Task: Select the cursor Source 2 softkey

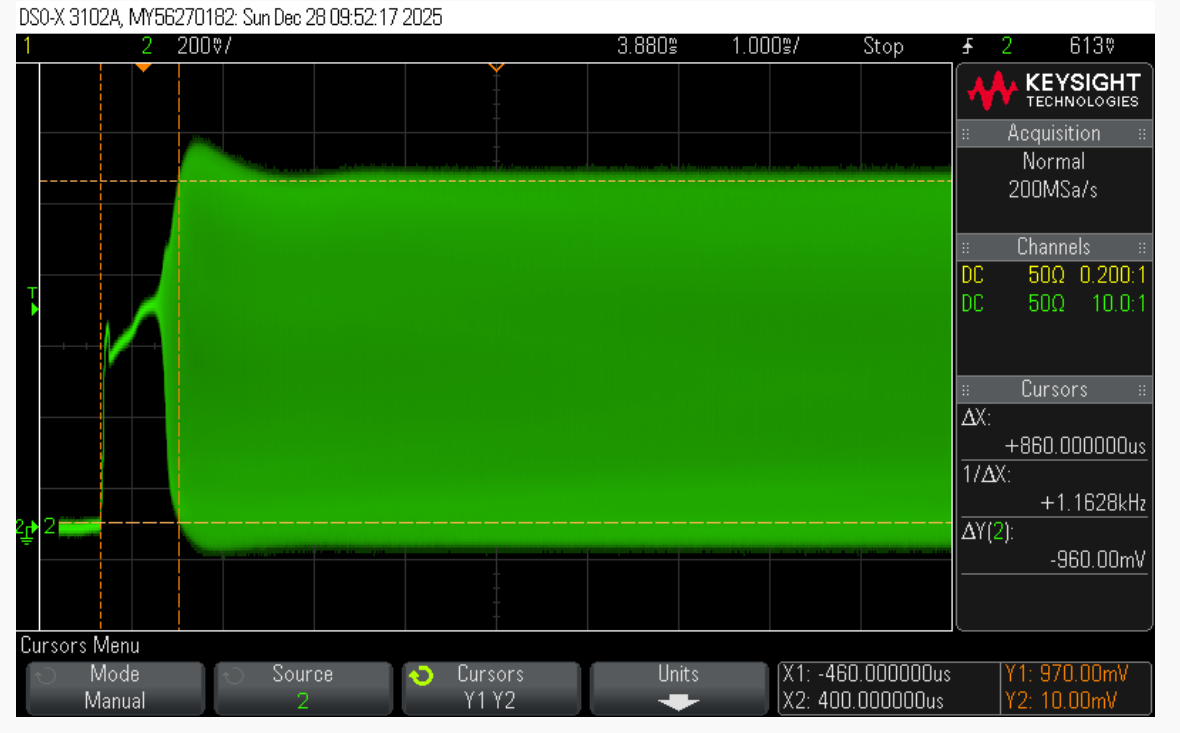Action: pos(303,688)
